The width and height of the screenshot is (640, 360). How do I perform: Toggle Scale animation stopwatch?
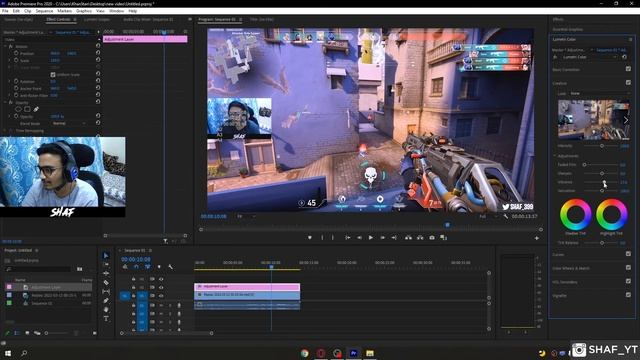pyautogui.click(x=16, y=60)
